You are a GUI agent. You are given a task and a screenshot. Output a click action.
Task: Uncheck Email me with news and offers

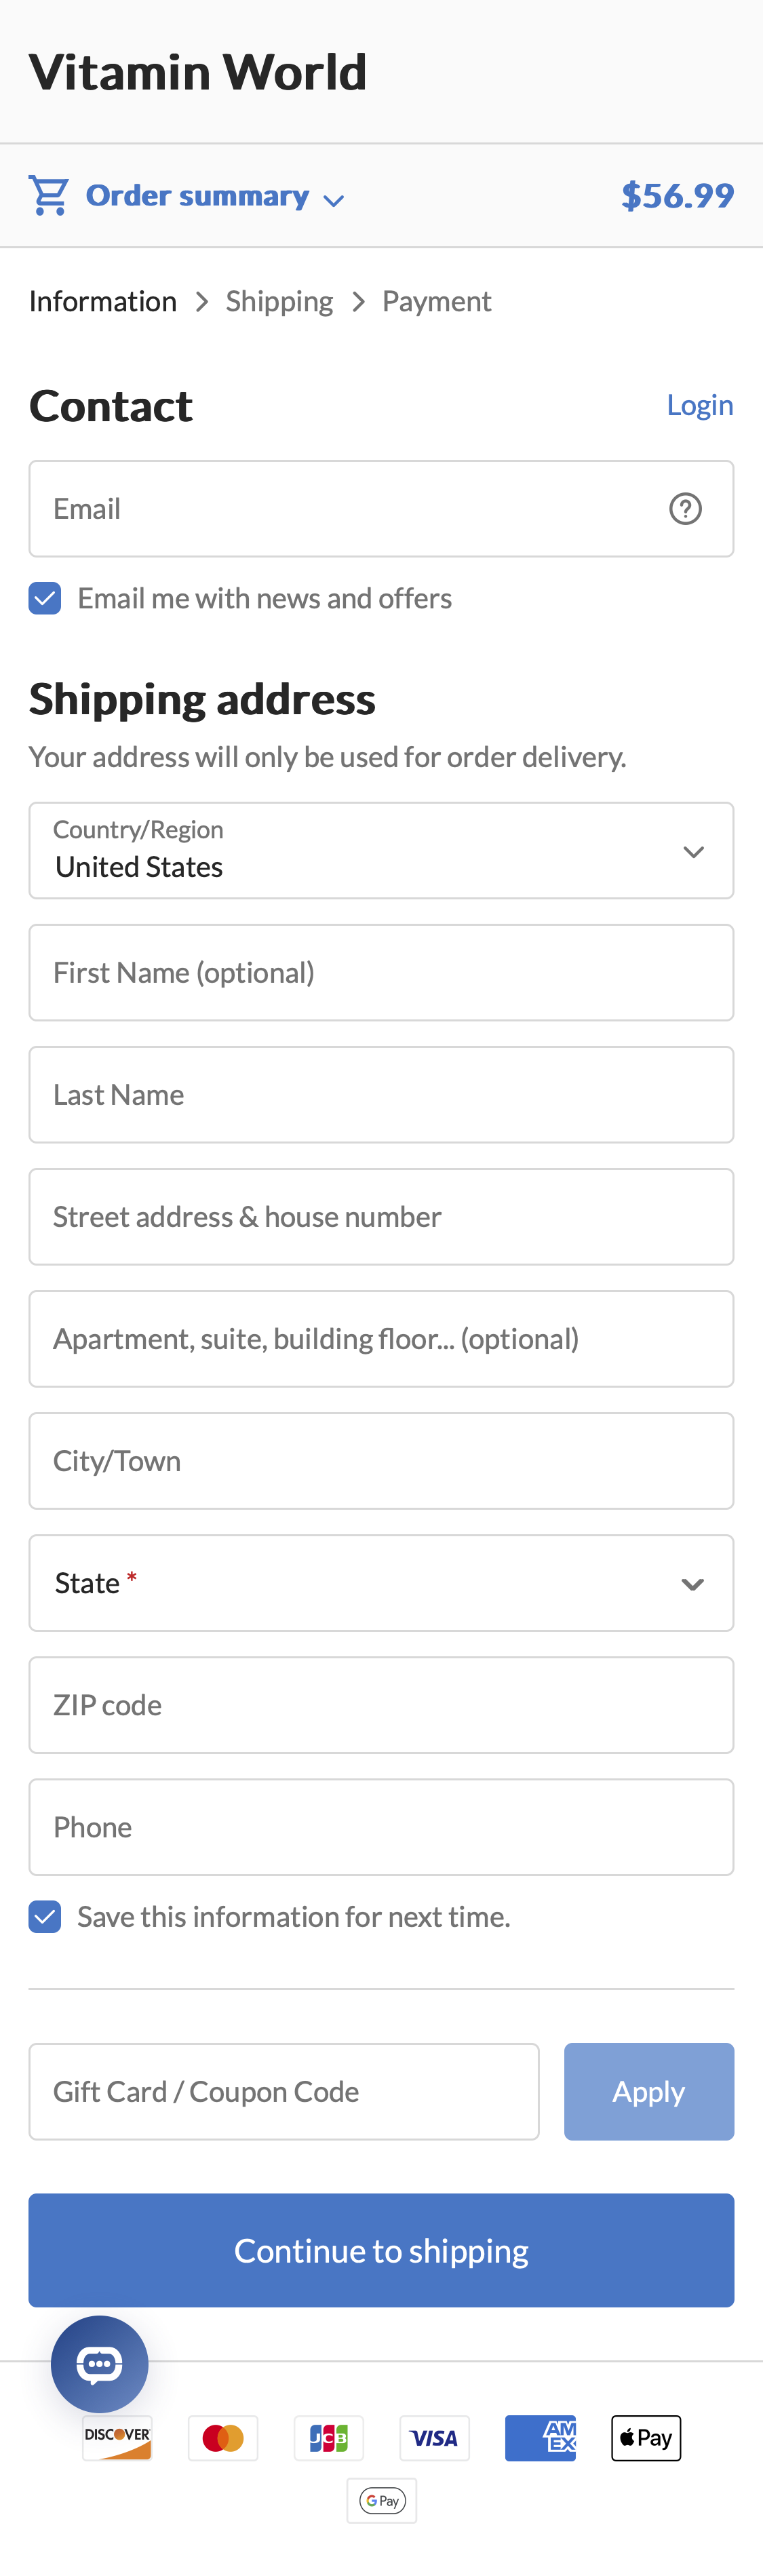click(45, 599)
